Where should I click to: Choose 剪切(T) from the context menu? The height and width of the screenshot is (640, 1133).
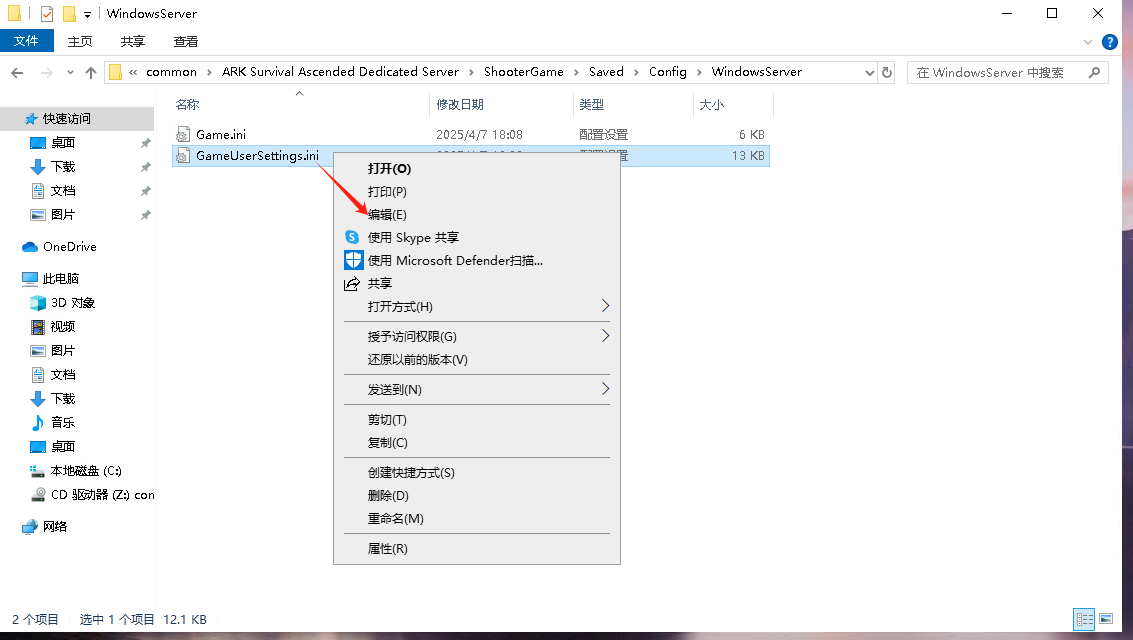click(477, 420)
